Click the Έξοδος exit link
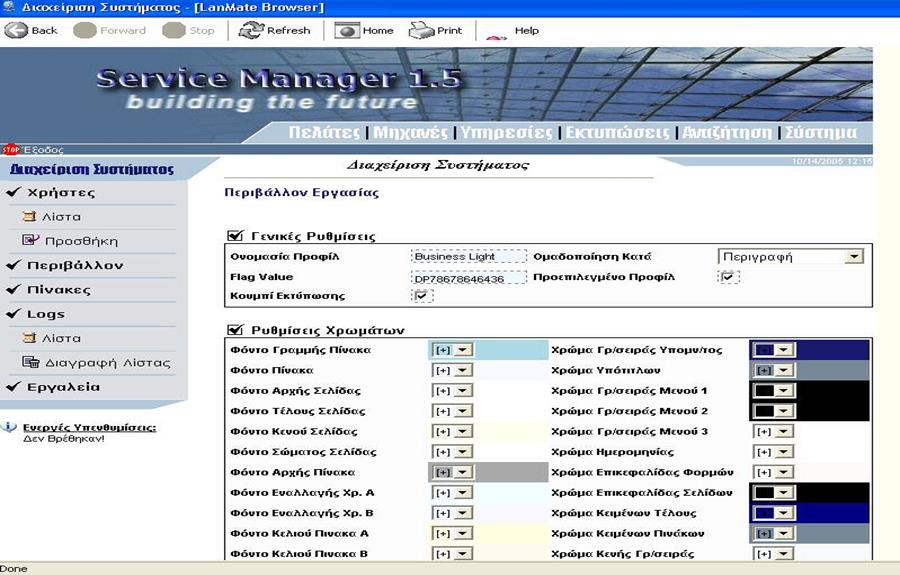Viewport: 900px width, 575px height. (44, 150)
